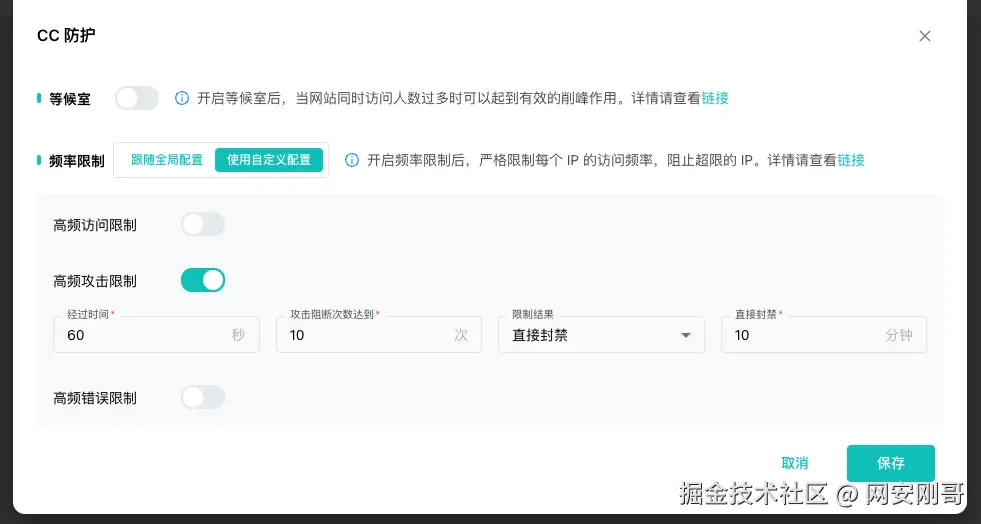The image size is (981, 524).
Task: Turn on 高频错误限制 switch
Action: pos(203,397)
